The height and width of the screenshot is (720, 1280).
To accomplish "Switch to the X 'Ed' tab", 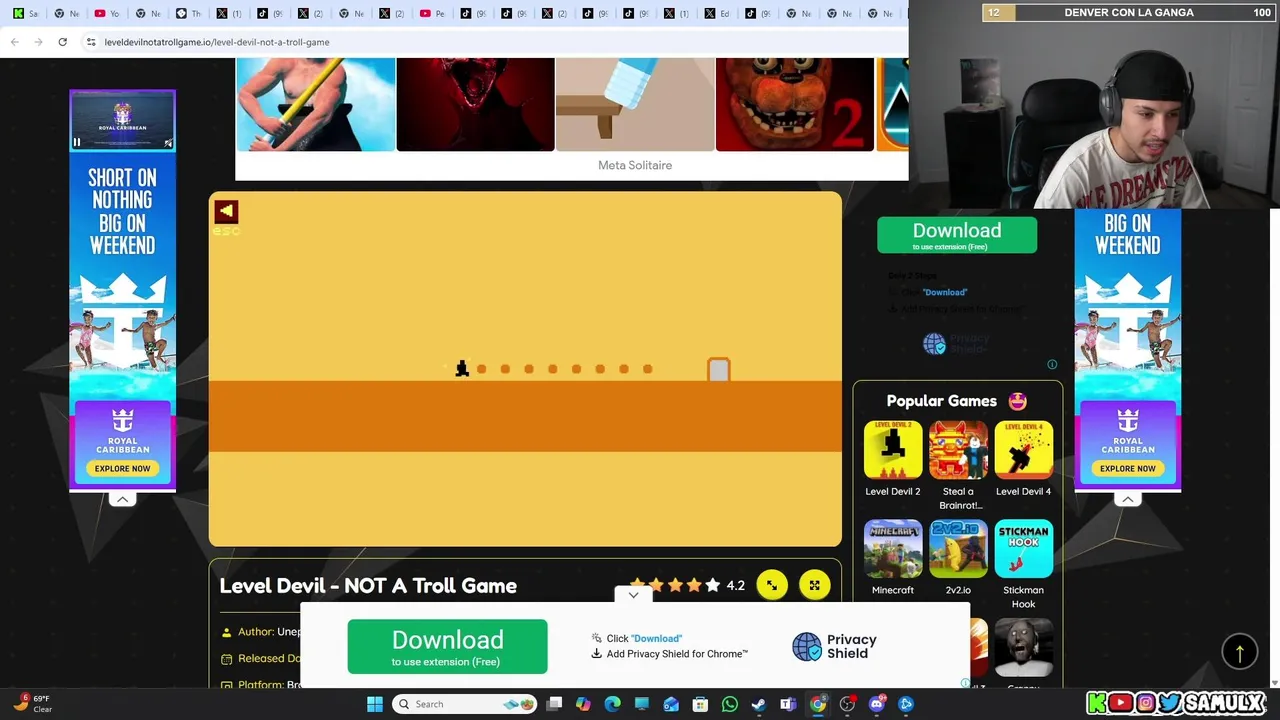I will [x=717, y=13].
